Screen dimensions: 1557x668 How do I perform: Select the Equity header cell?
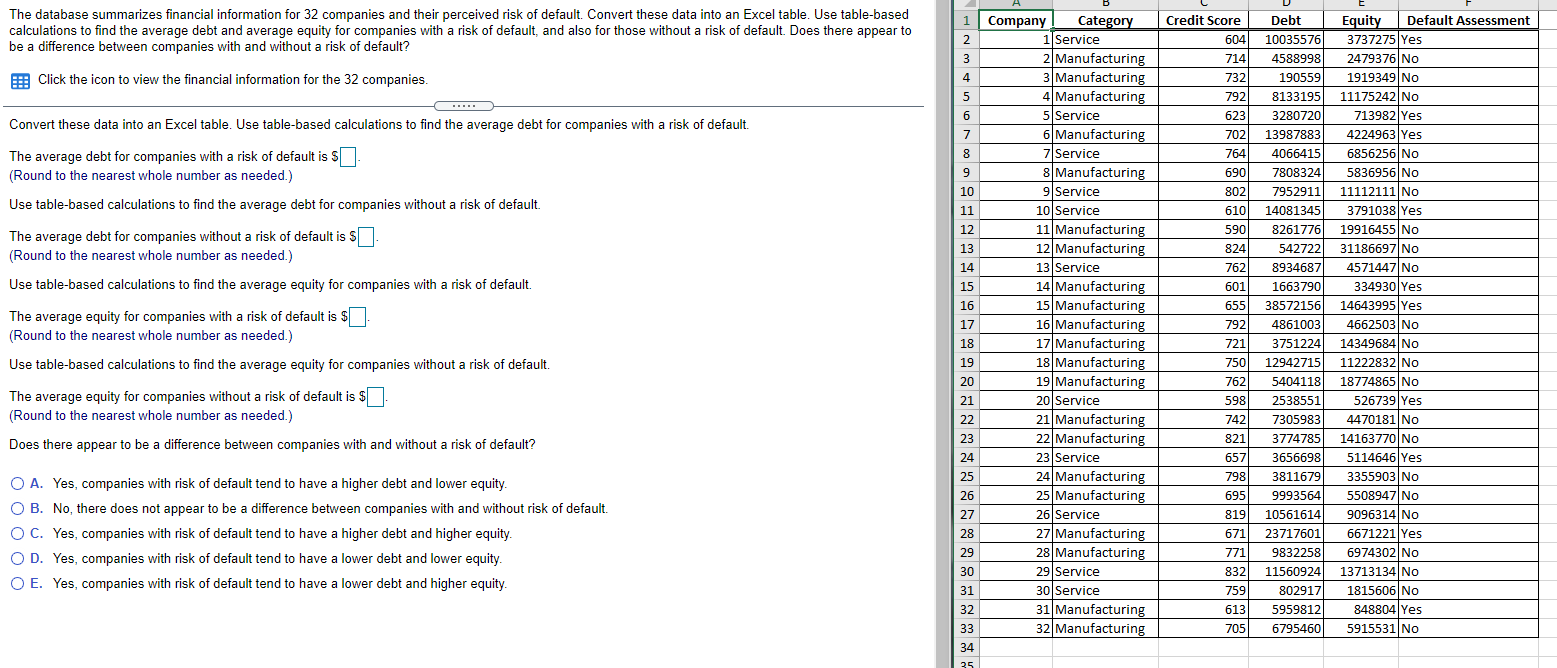coord(1361,20)
